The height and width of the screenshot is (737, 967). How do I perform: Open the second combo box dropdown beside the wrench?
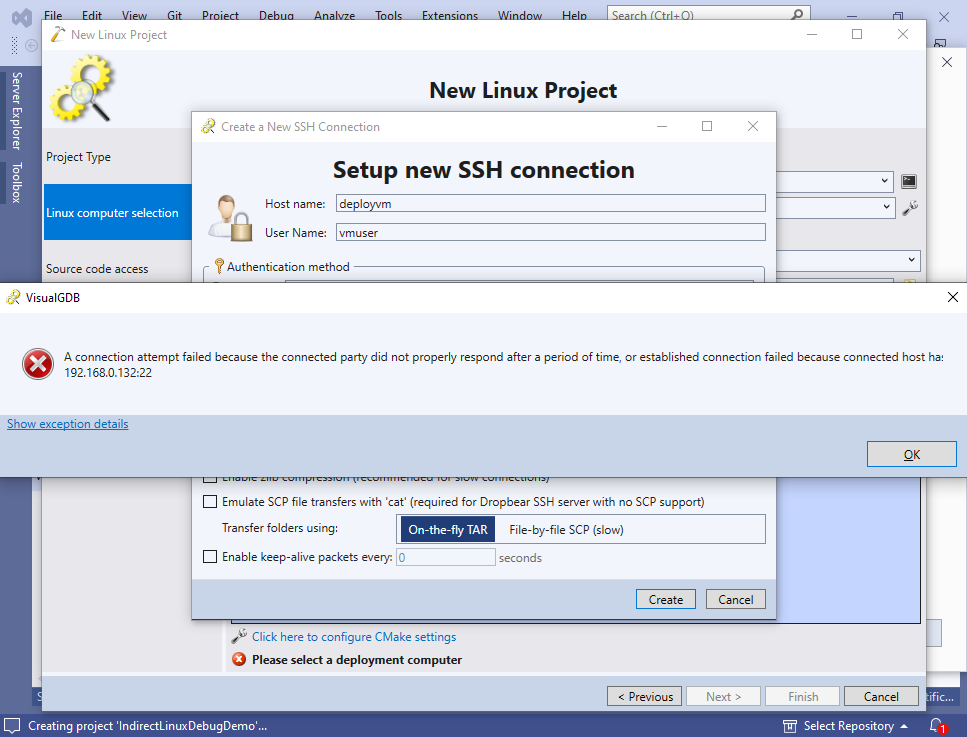click(x=886, y=207)
